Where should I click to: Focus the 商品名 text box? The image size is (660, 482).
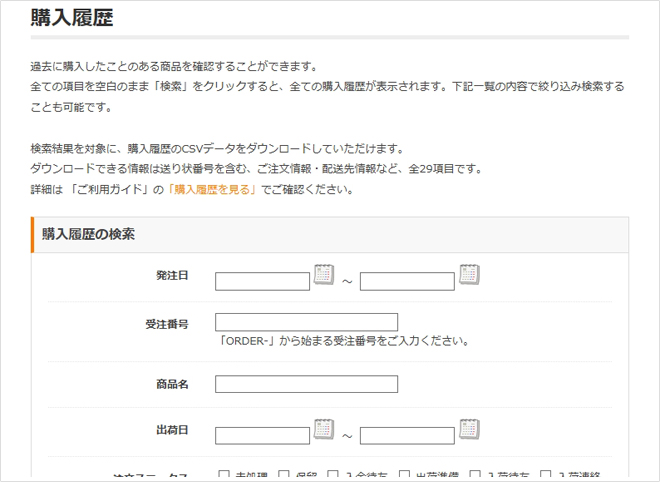click(x=306, y=384)
